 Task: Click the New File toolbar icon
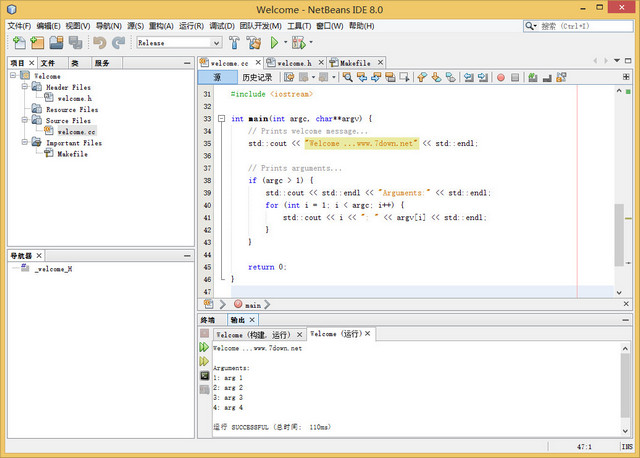click(19, 43)
